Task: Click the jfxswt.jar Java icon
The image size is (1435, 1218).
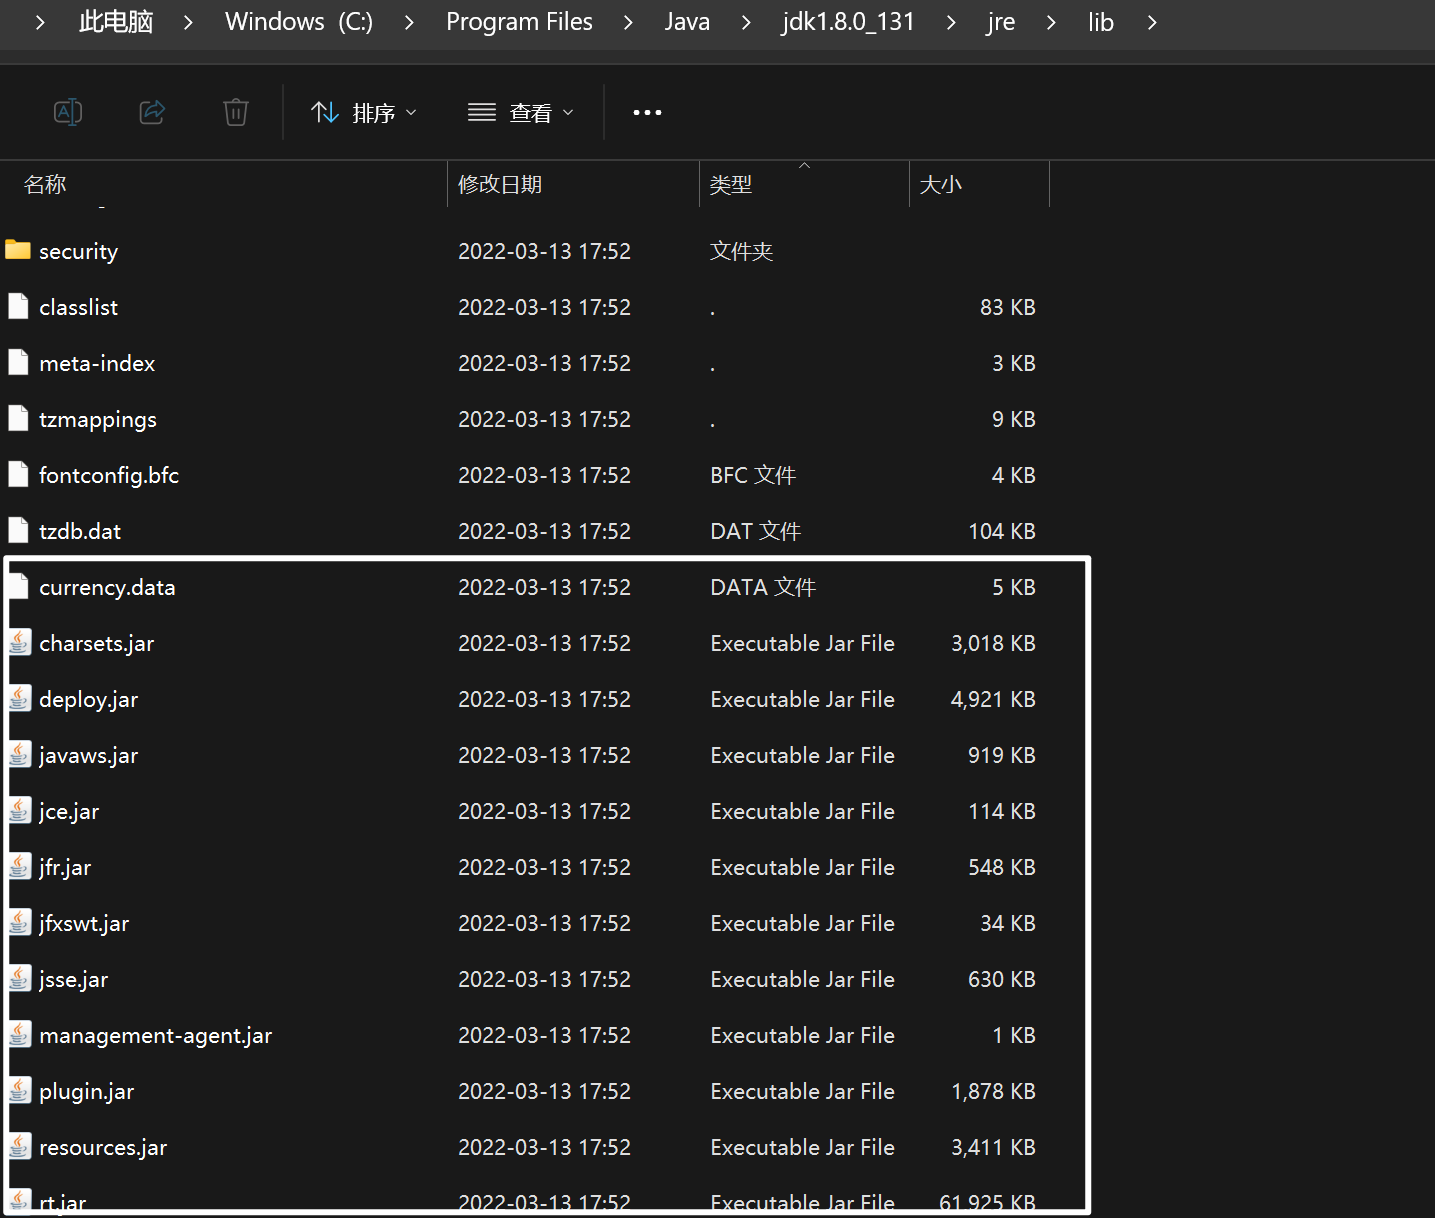Action: click(20, 923)
